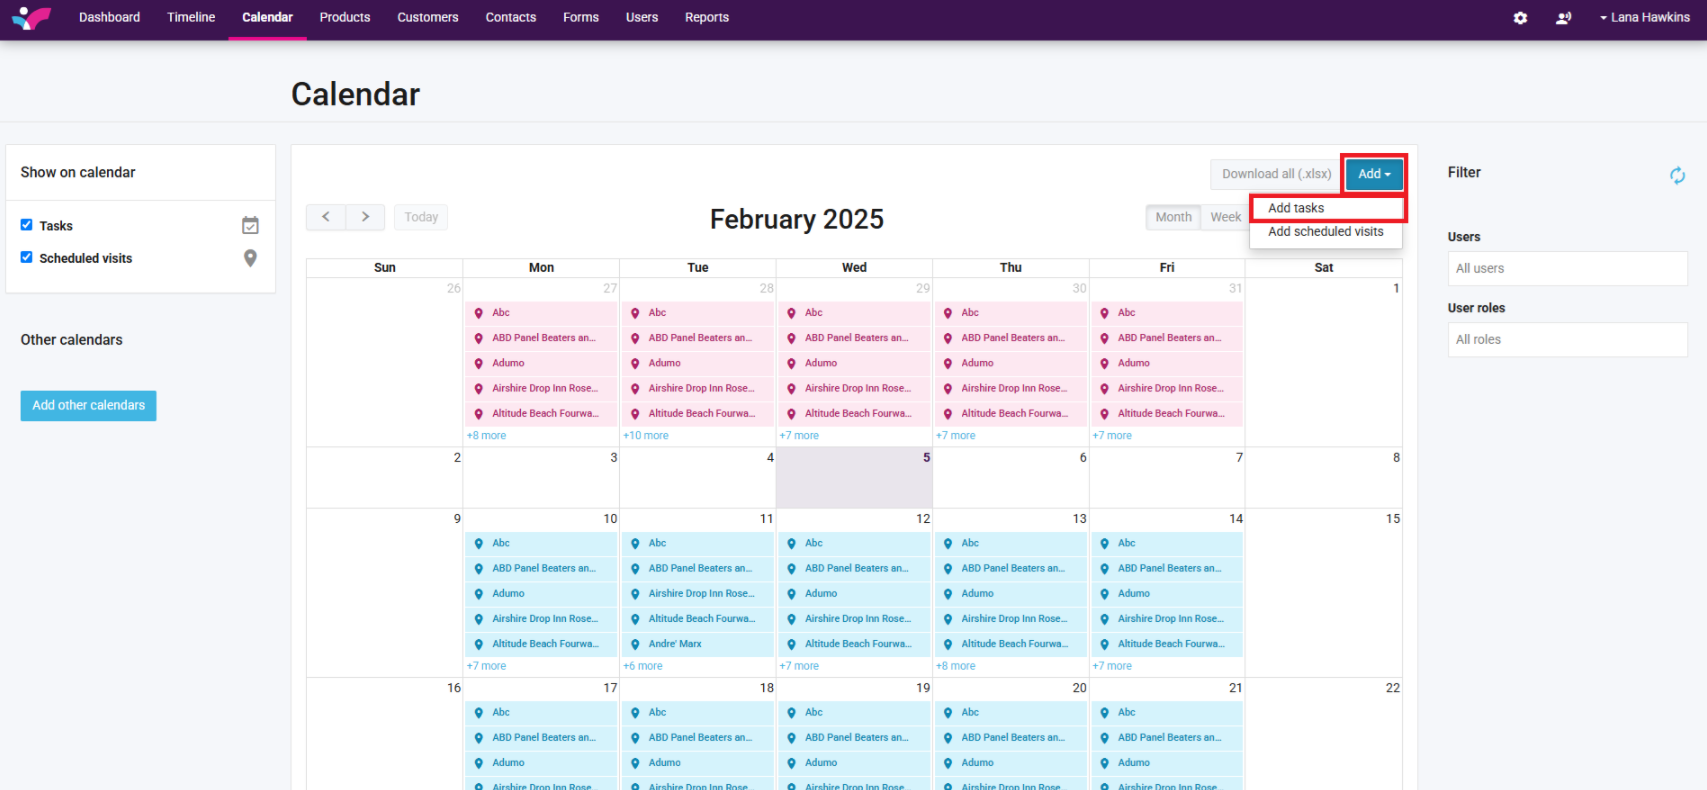Click the refresh filter icon
The image size is (1707, 790).
[x=1677, y=175]
